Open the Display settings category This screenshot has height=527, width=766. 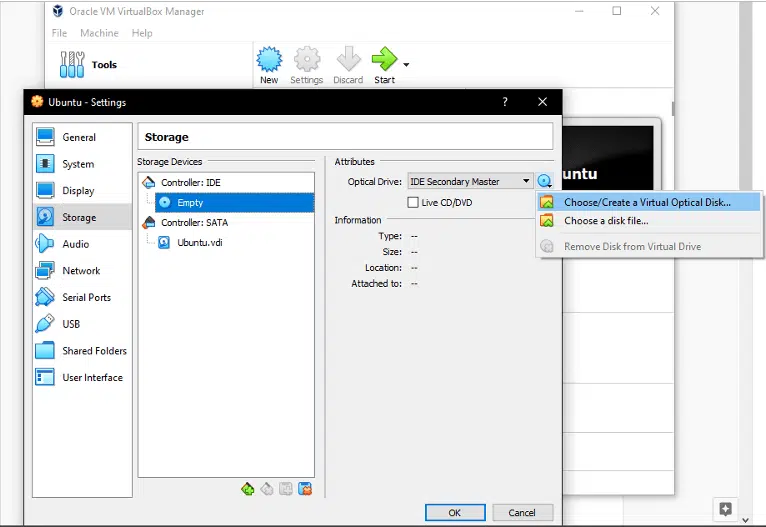click(x=82, y=190)
